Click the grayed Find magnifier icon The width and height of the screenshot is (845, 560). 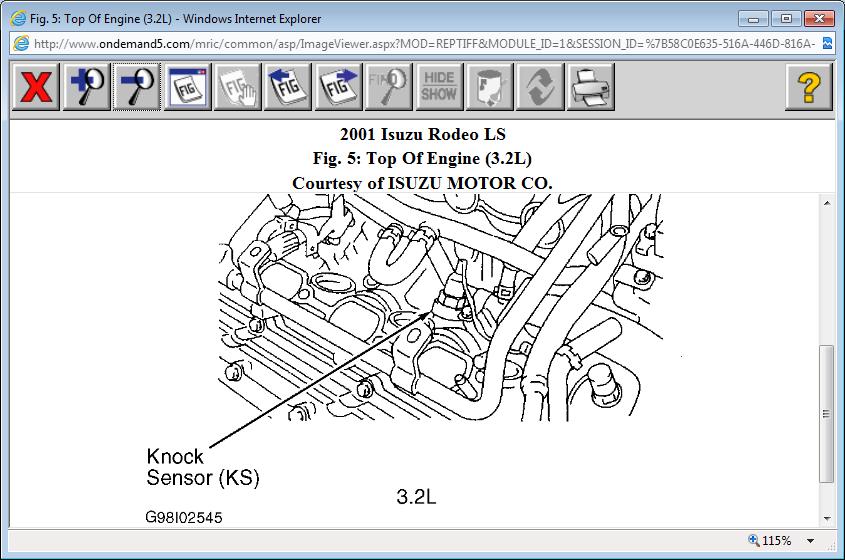(x=389, y=87)
